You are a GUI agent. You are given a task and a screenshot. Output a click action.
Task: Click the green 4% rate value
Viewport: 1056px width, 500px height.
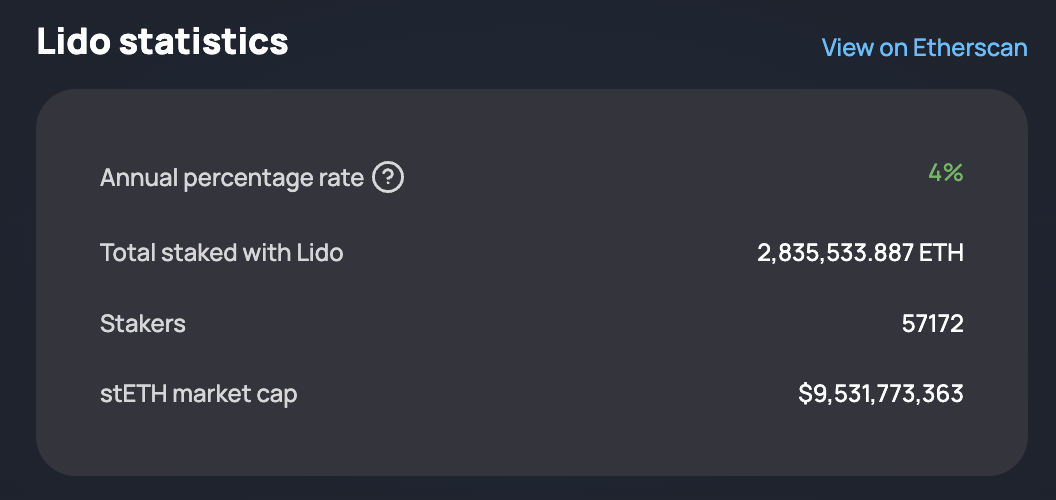(x=946, y=173)
